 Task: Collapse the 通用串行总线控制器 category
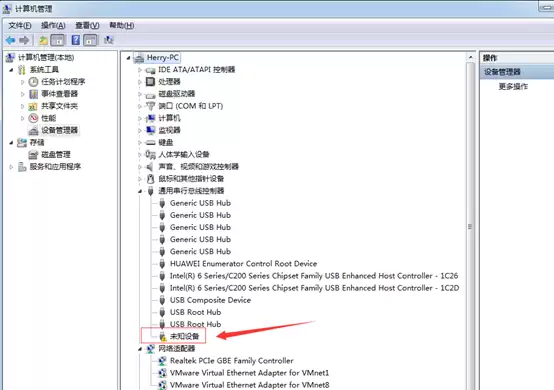pos(140,191)
